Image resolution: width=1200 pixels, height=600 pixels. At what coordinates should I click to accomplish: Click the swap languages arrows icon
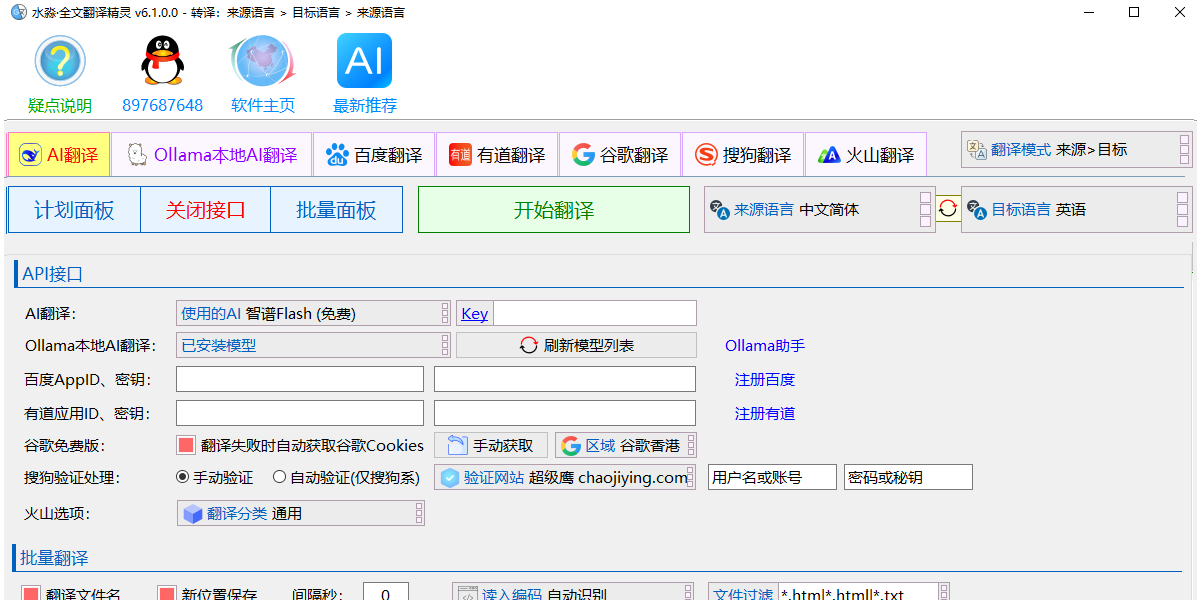(x=948, y=209)
